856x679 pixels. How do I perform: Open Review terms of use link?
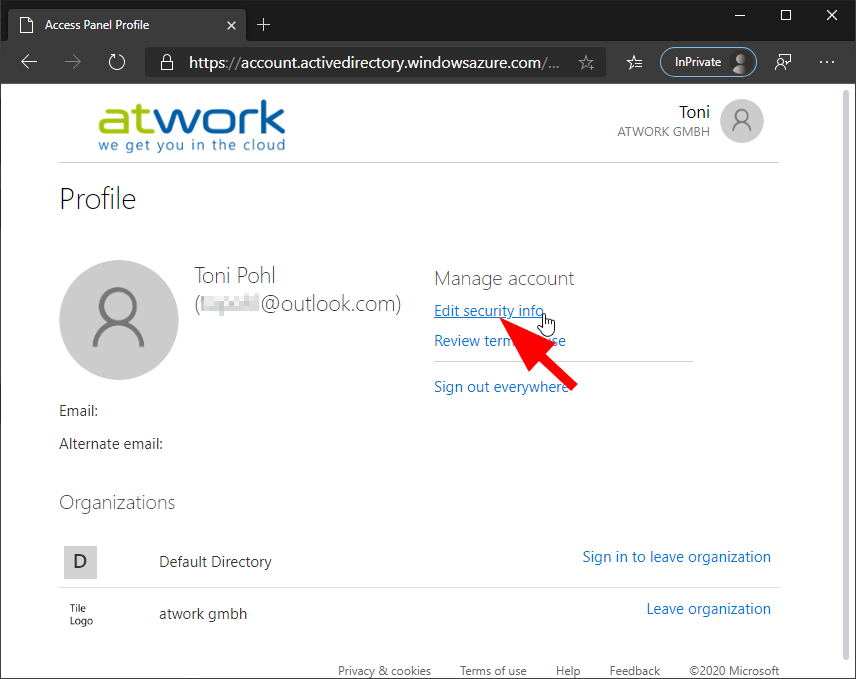tap(500, 341)
